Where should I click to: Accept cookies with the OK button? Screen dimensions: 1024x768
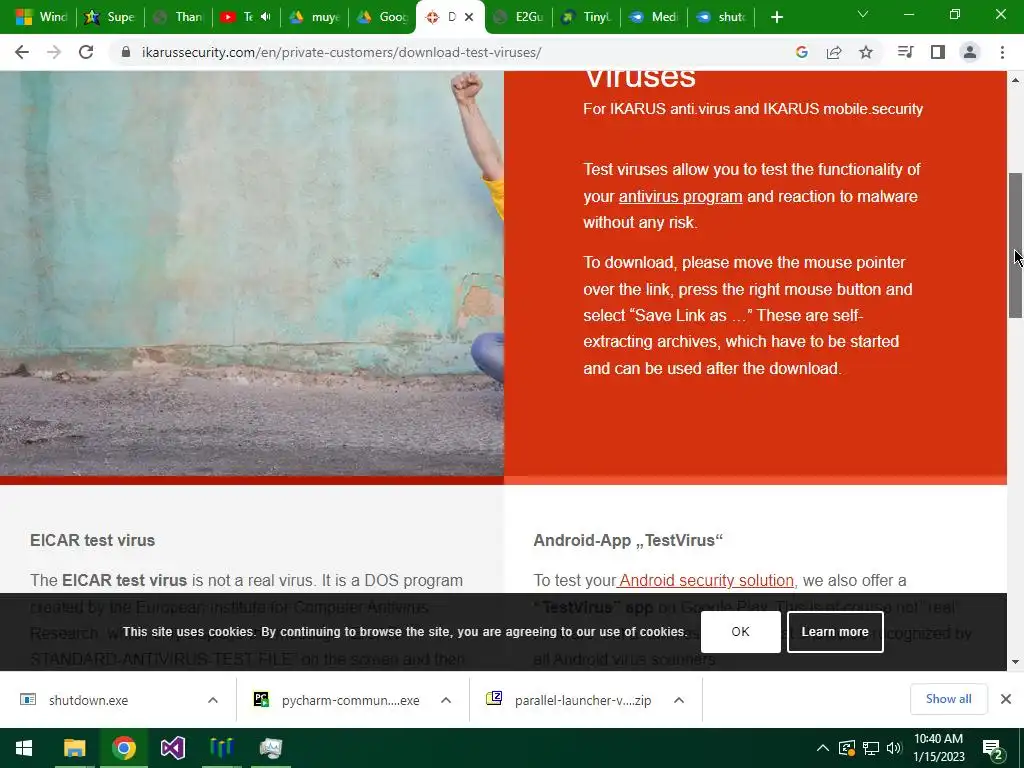(741, 632)
